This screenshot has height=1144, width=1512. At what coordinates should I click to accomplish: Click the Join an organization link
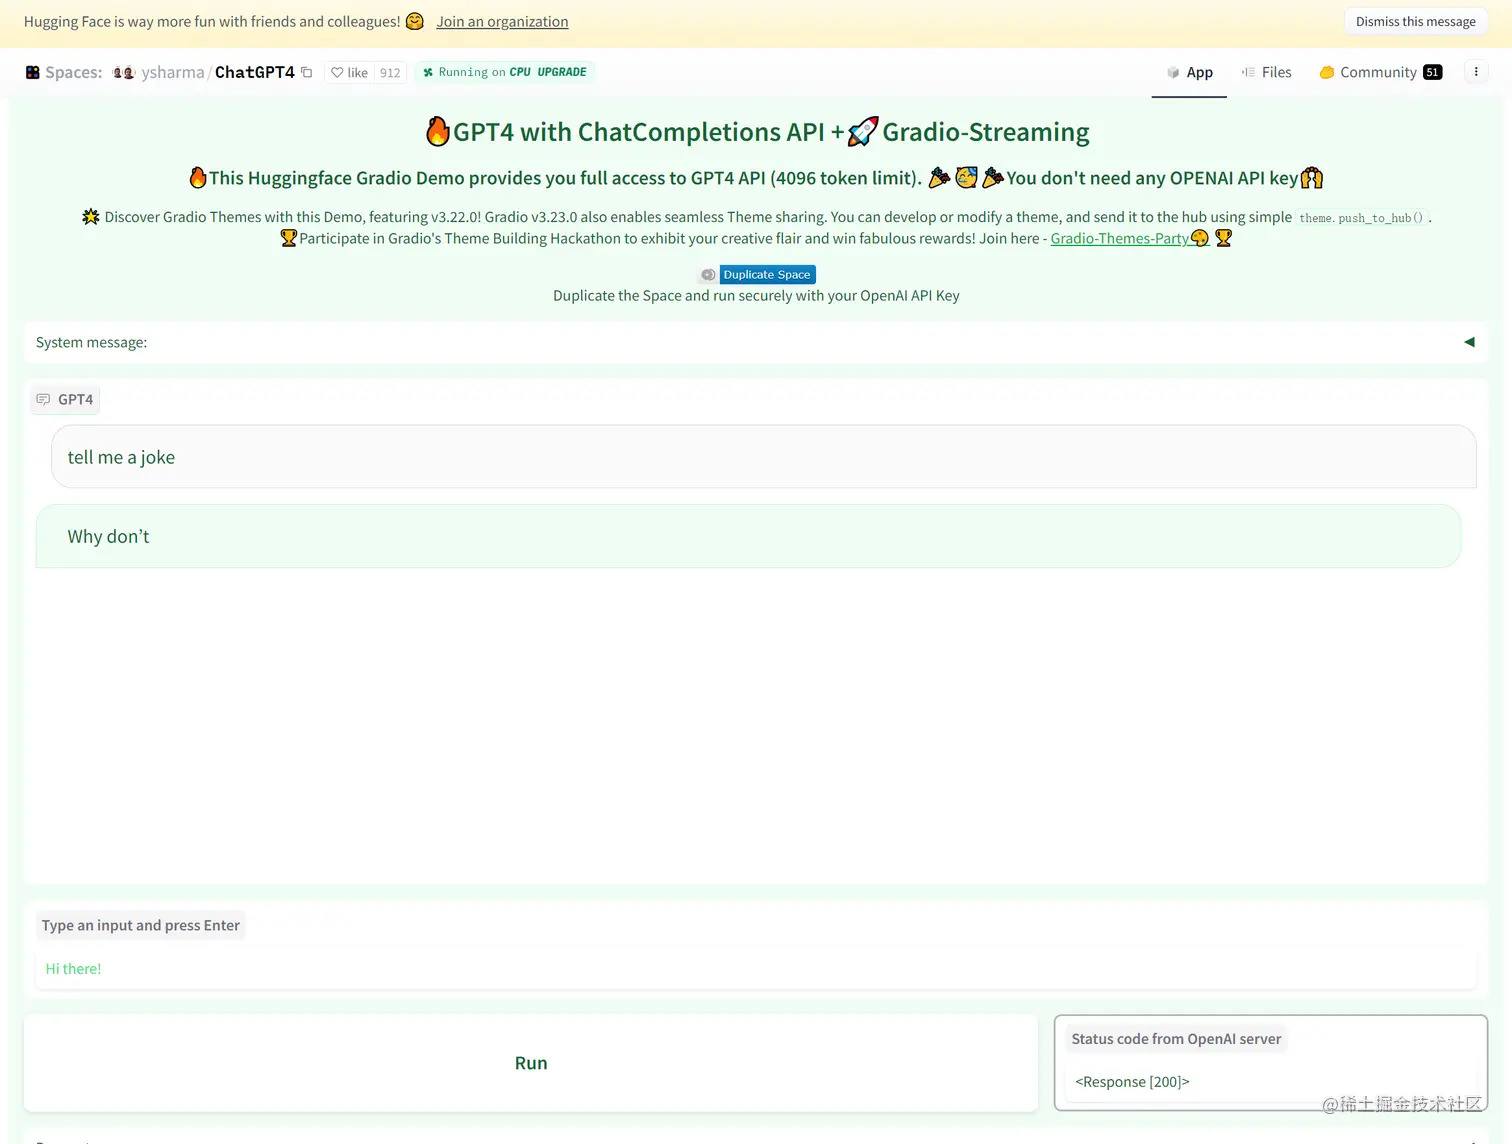[502, 21]
